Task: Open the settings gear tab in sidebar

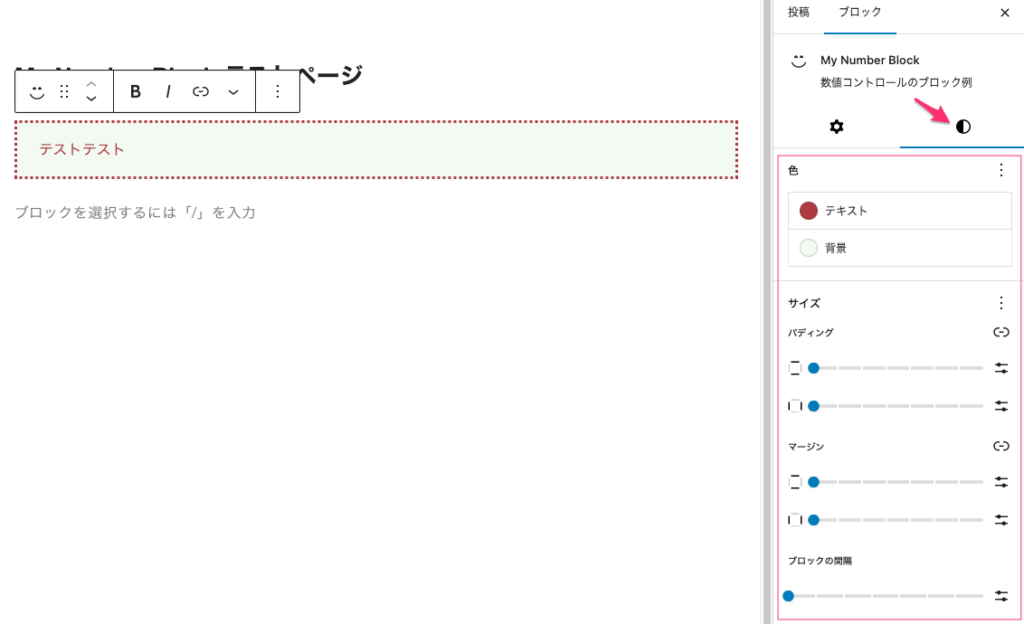Action: point(837,127)
